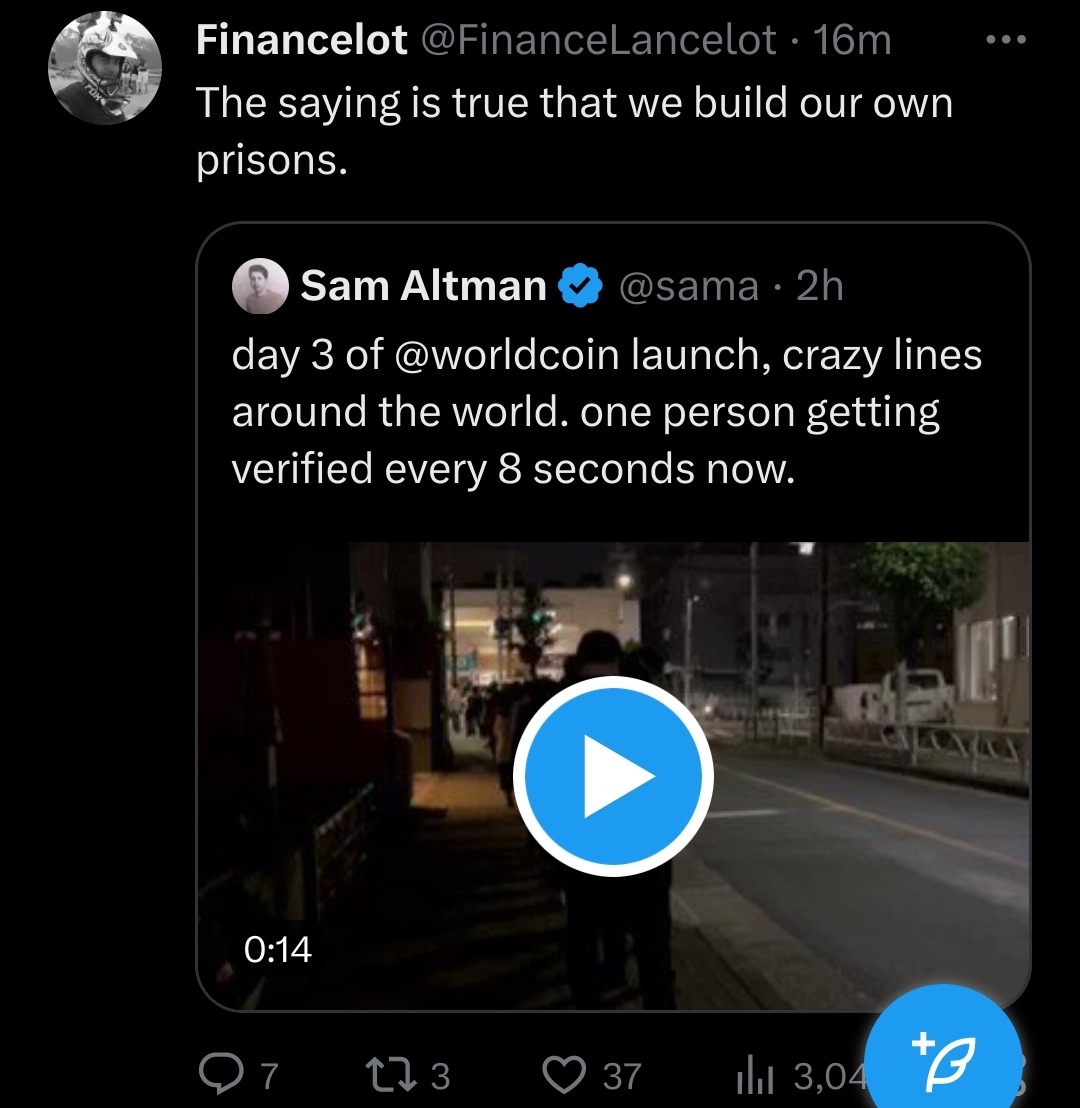Viewport: 1080px width, 1108px height.
Task: Click the Sam Altman display name
Action: point(423,287)
